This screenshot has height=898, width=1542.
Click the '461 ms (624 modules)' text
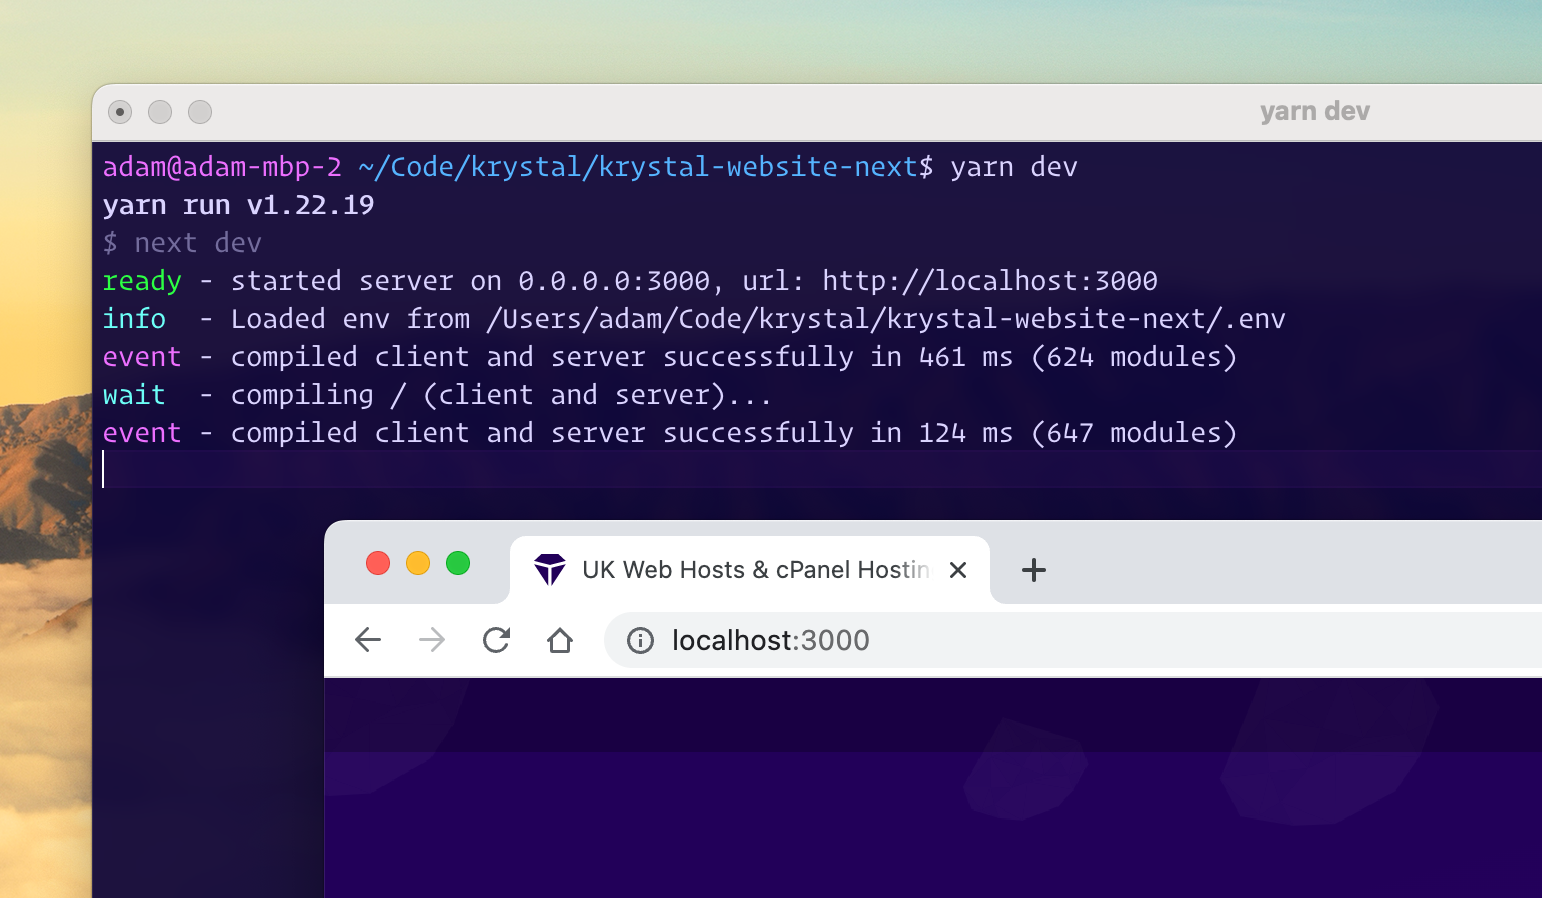point(1078,357)
